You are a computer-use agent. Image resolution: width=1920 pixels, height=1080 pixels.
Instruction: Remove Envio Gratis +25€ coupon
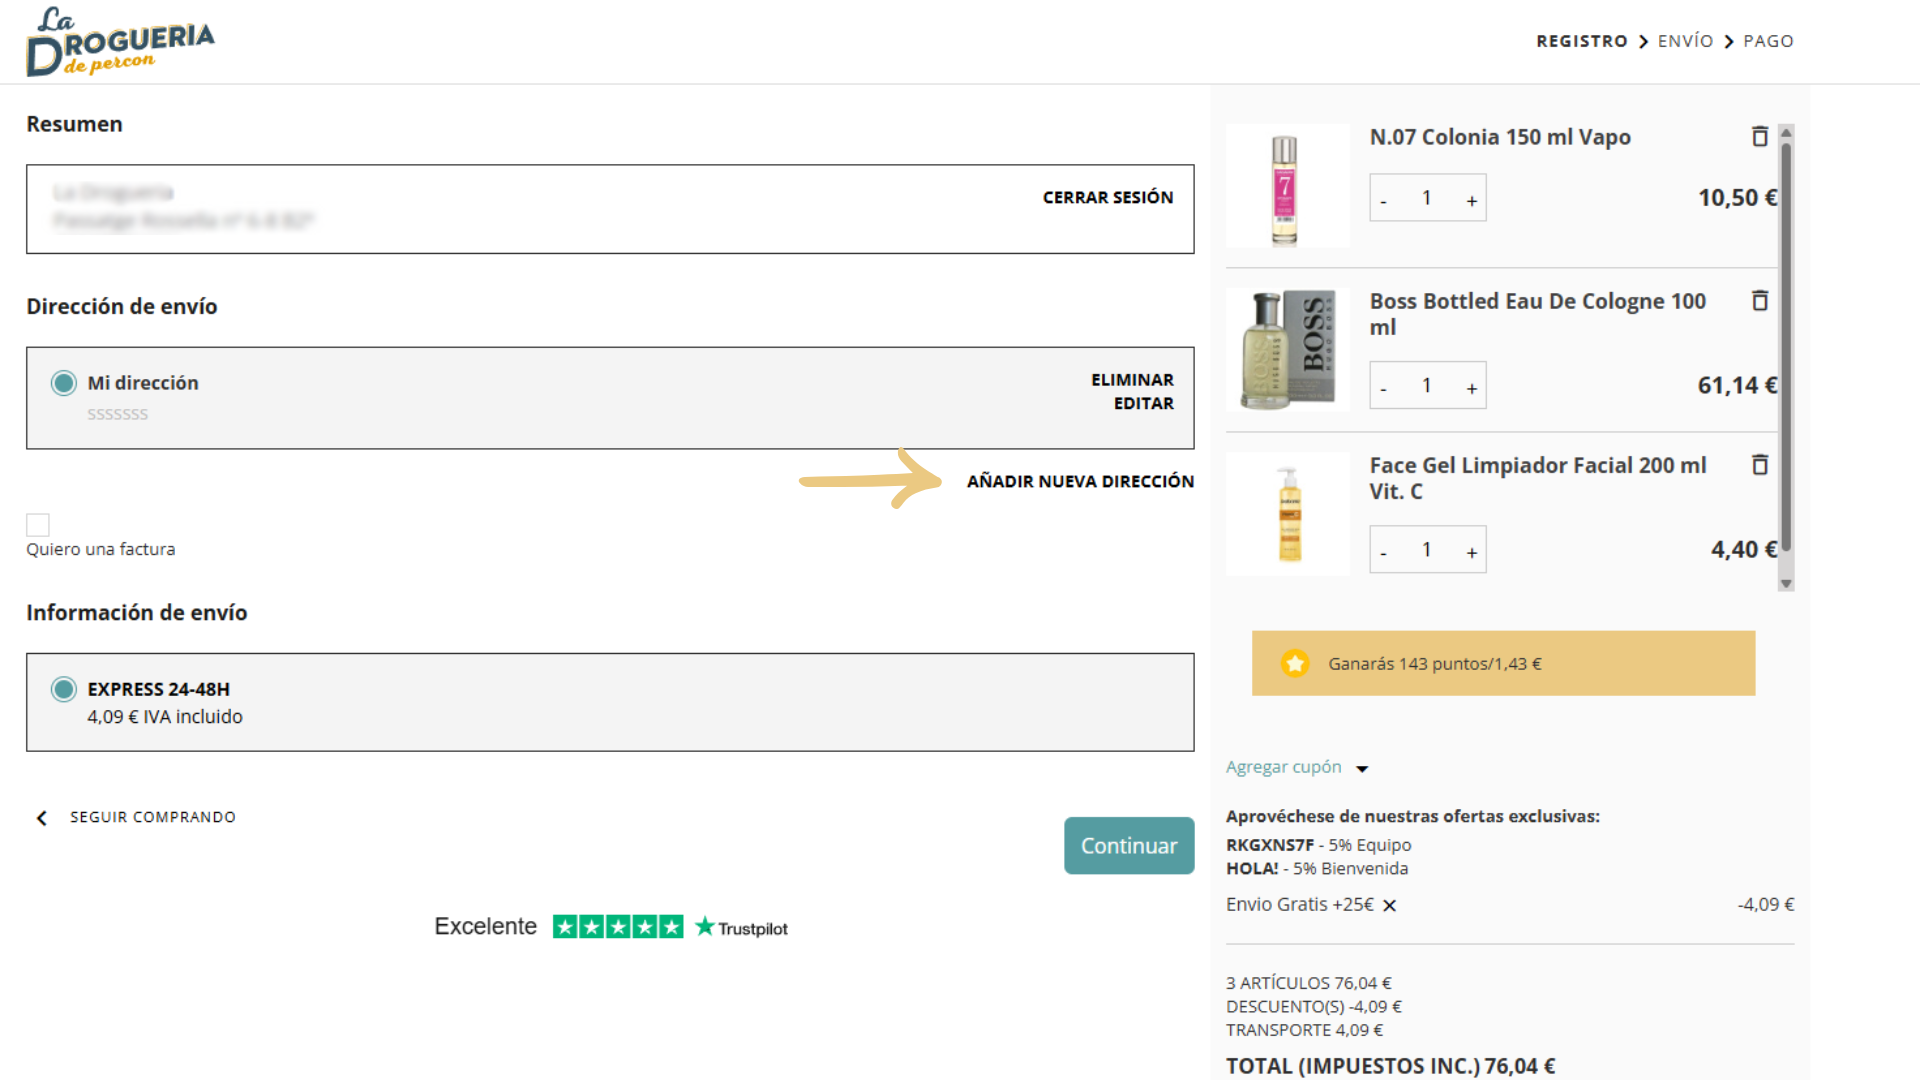1389,906
